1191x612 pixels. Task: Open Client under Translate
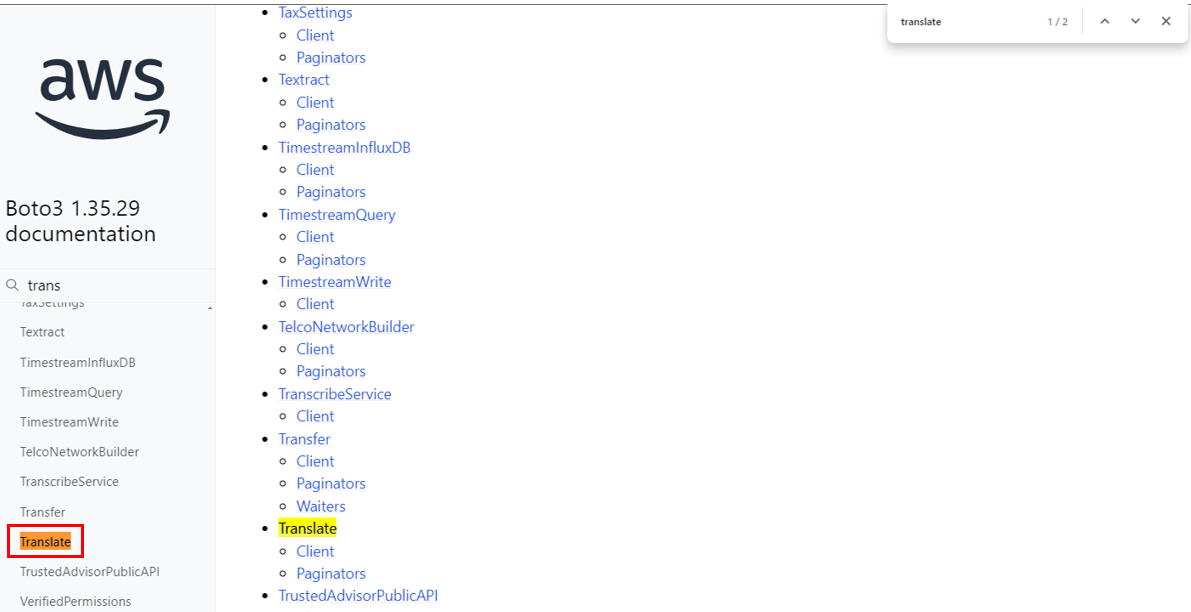315,550
